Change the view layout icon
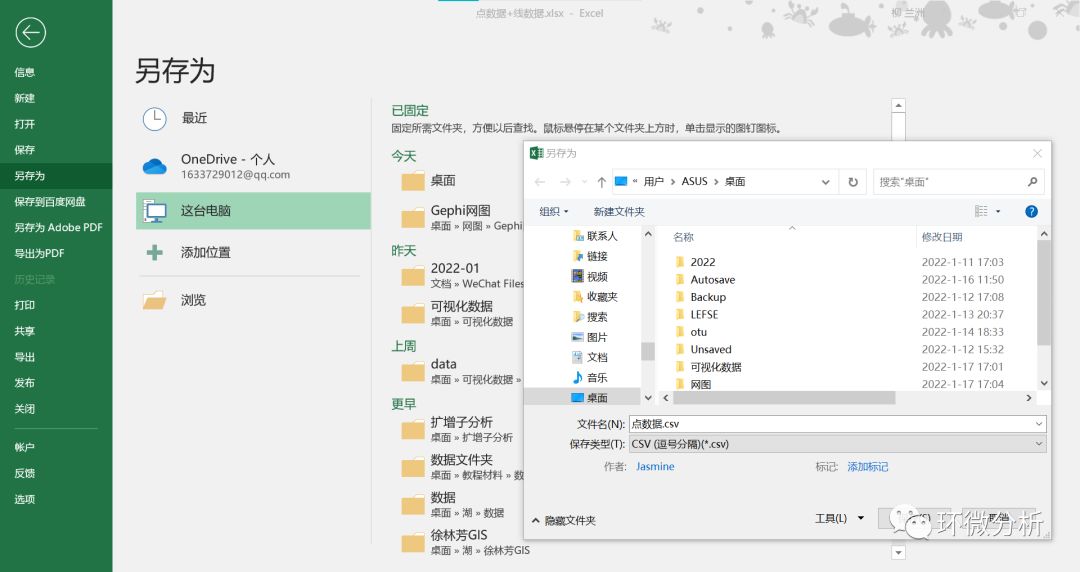Screen dimensions: 1080x572 pos(982,212)
